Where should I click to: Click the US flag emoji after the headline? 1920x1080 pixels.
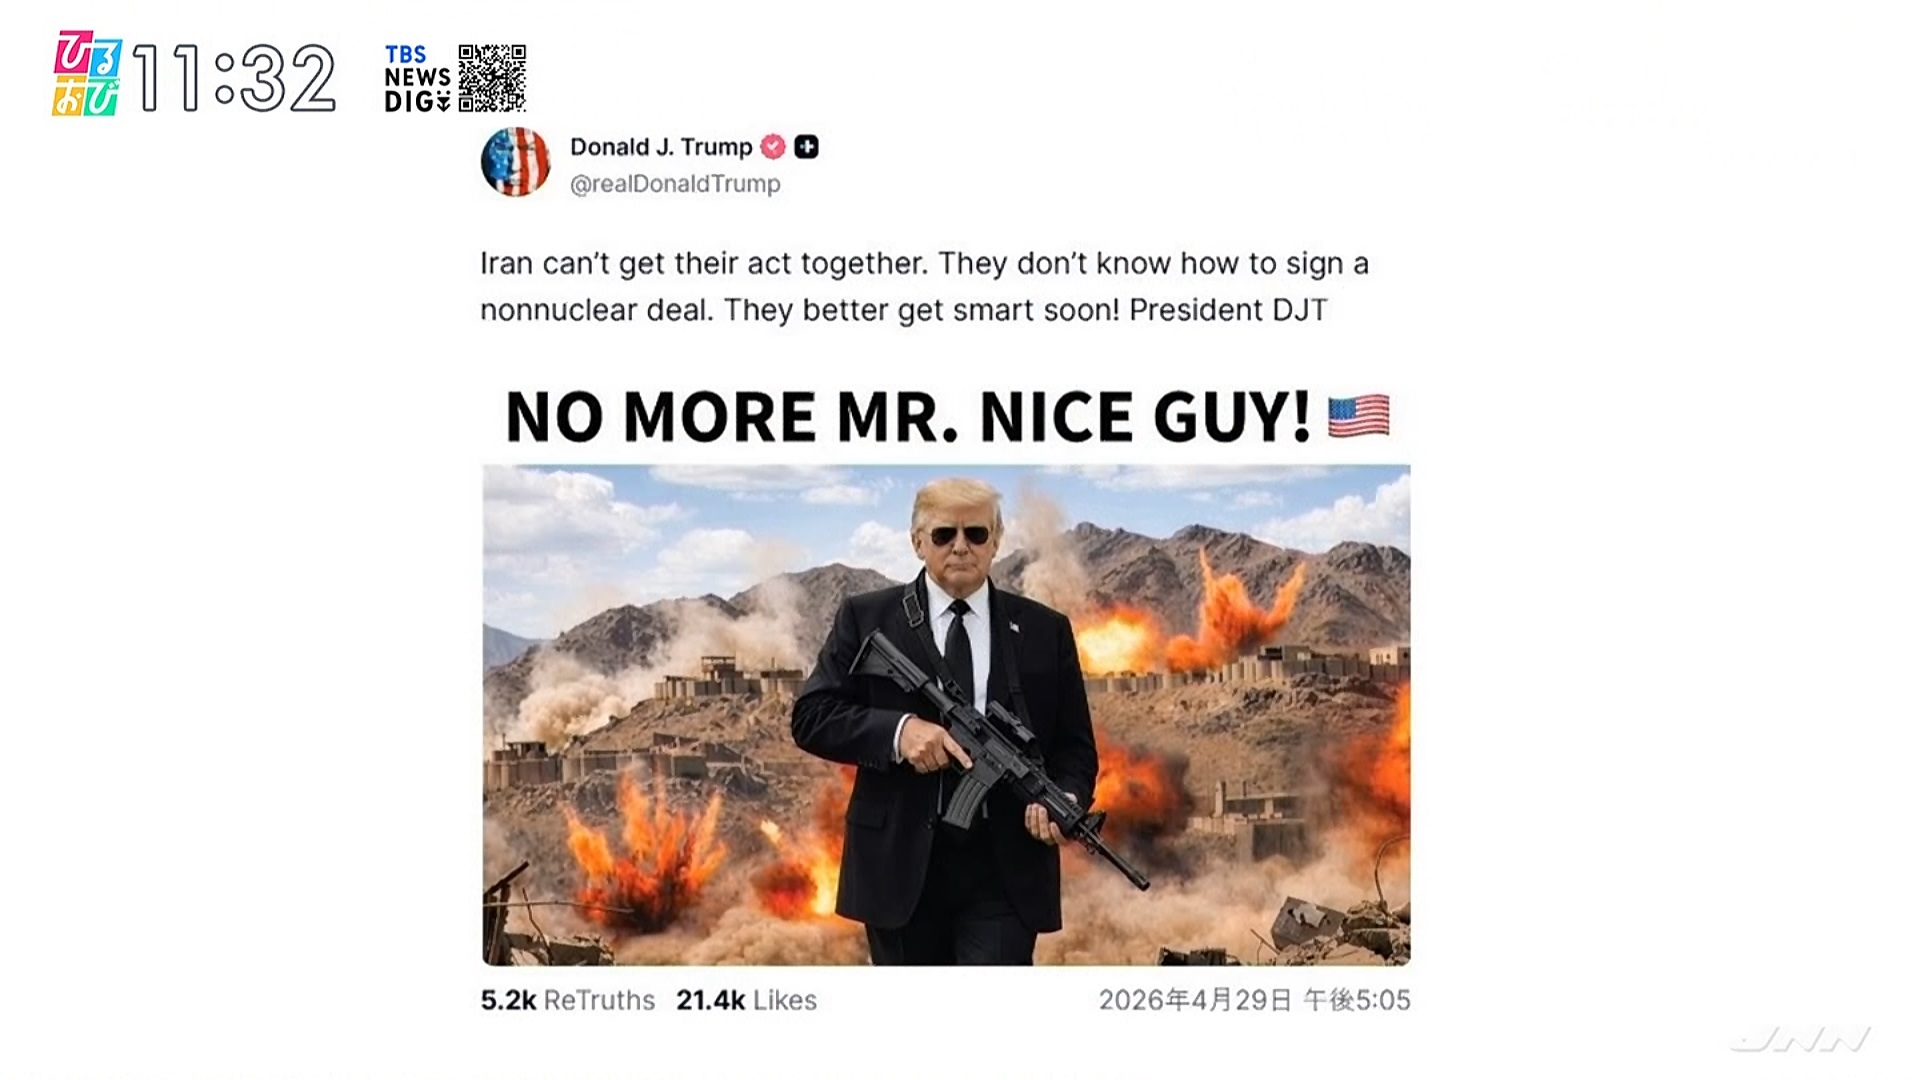point(1359,416)
